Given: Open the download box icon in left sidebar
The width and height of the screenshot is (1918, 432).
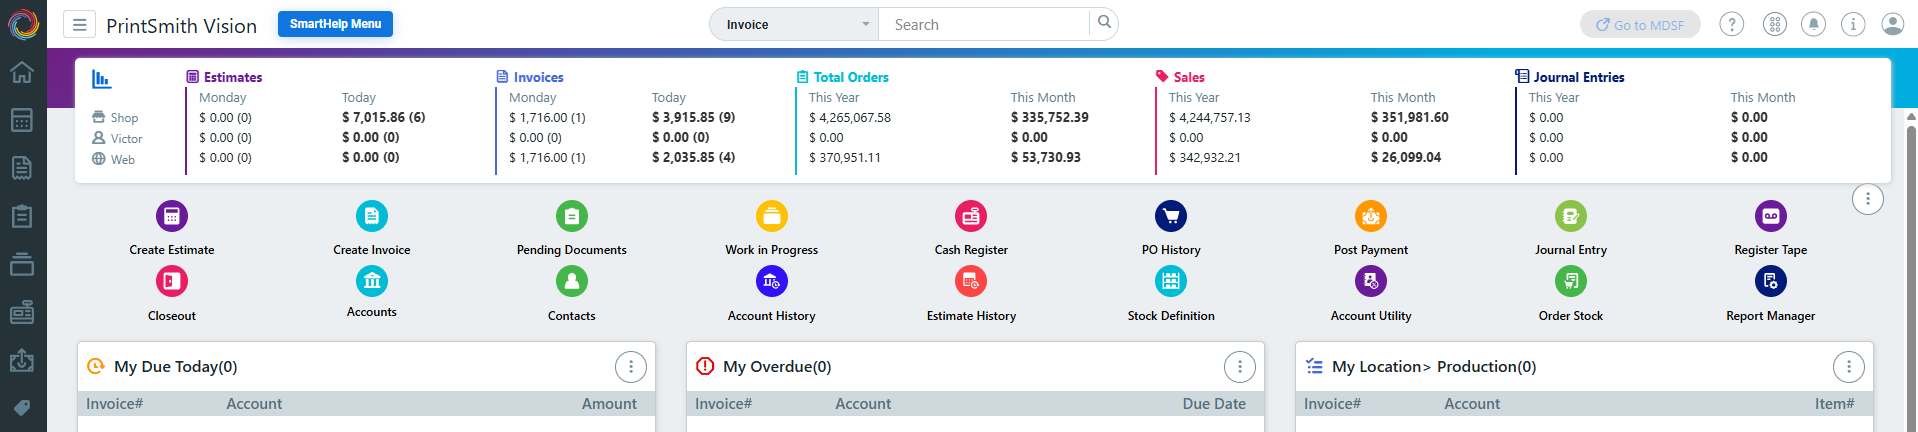Looking at the screenshot, I should tap(22, 360).
